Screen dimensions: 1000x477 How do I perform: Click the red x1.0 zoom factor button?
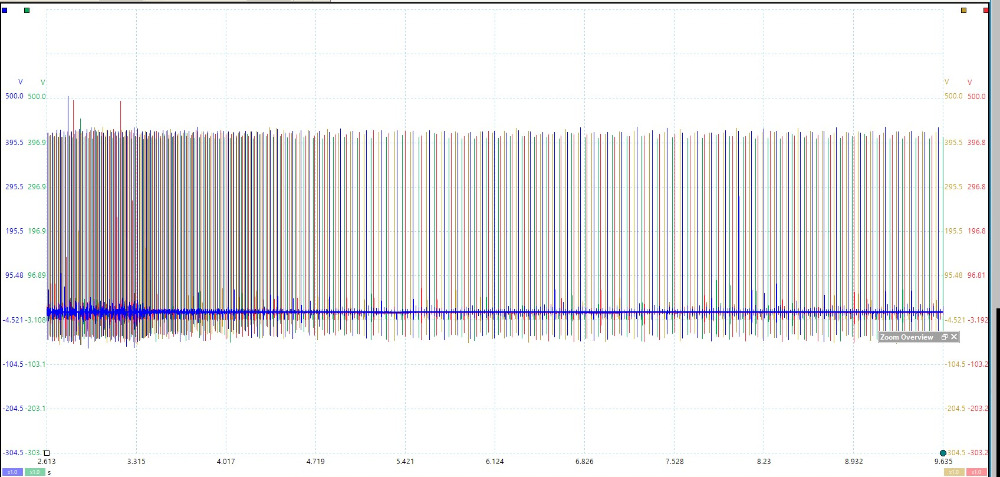[x=976, y=471]
